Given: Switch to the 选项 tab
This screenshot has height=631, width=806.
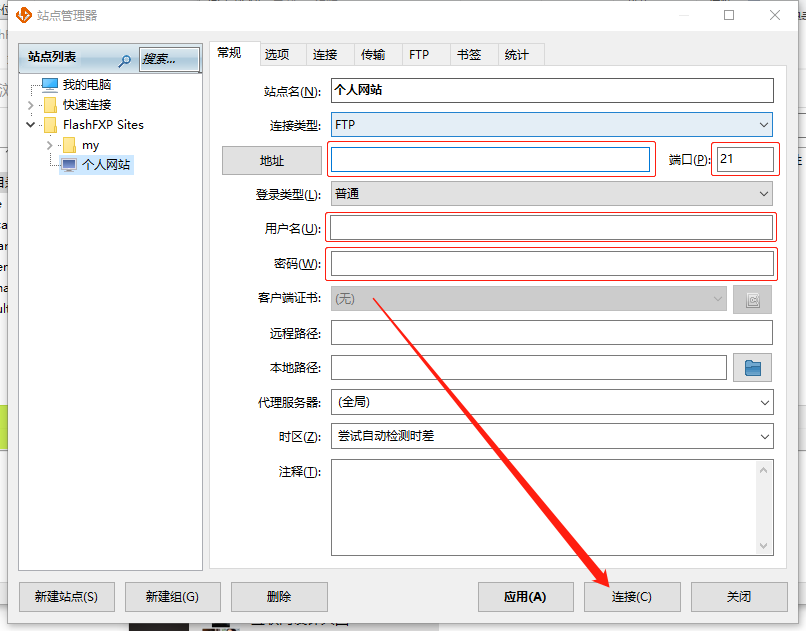Looking at the screenshot, I should point(277,55).
